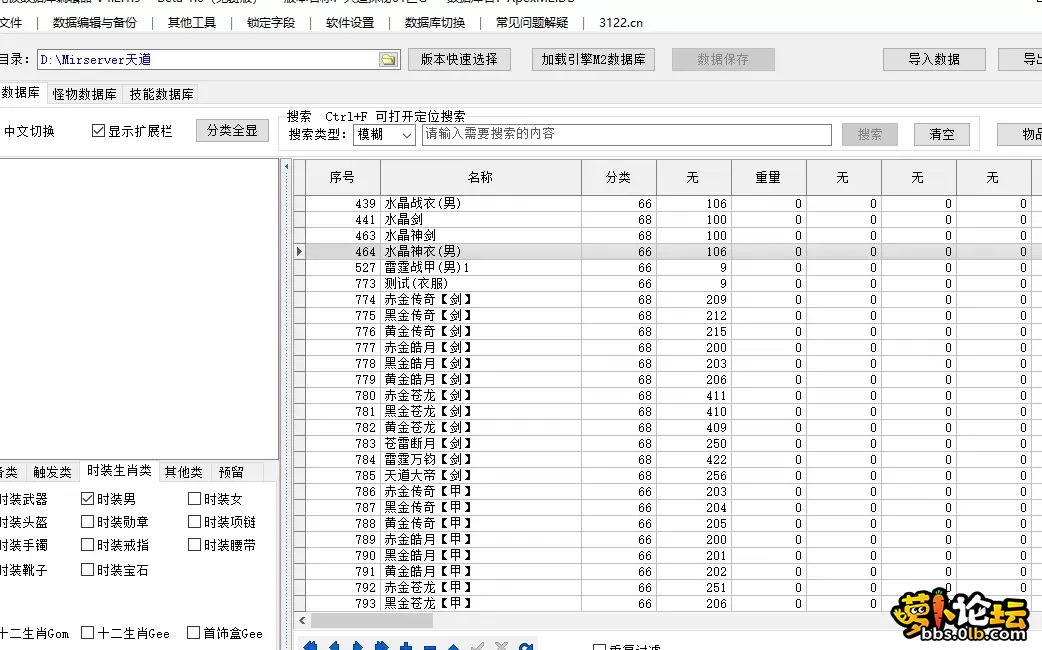The height and width of the screenshot is (650, 1042).
Task: Click the 版本快速选择 button
Action: pos(459,59)
